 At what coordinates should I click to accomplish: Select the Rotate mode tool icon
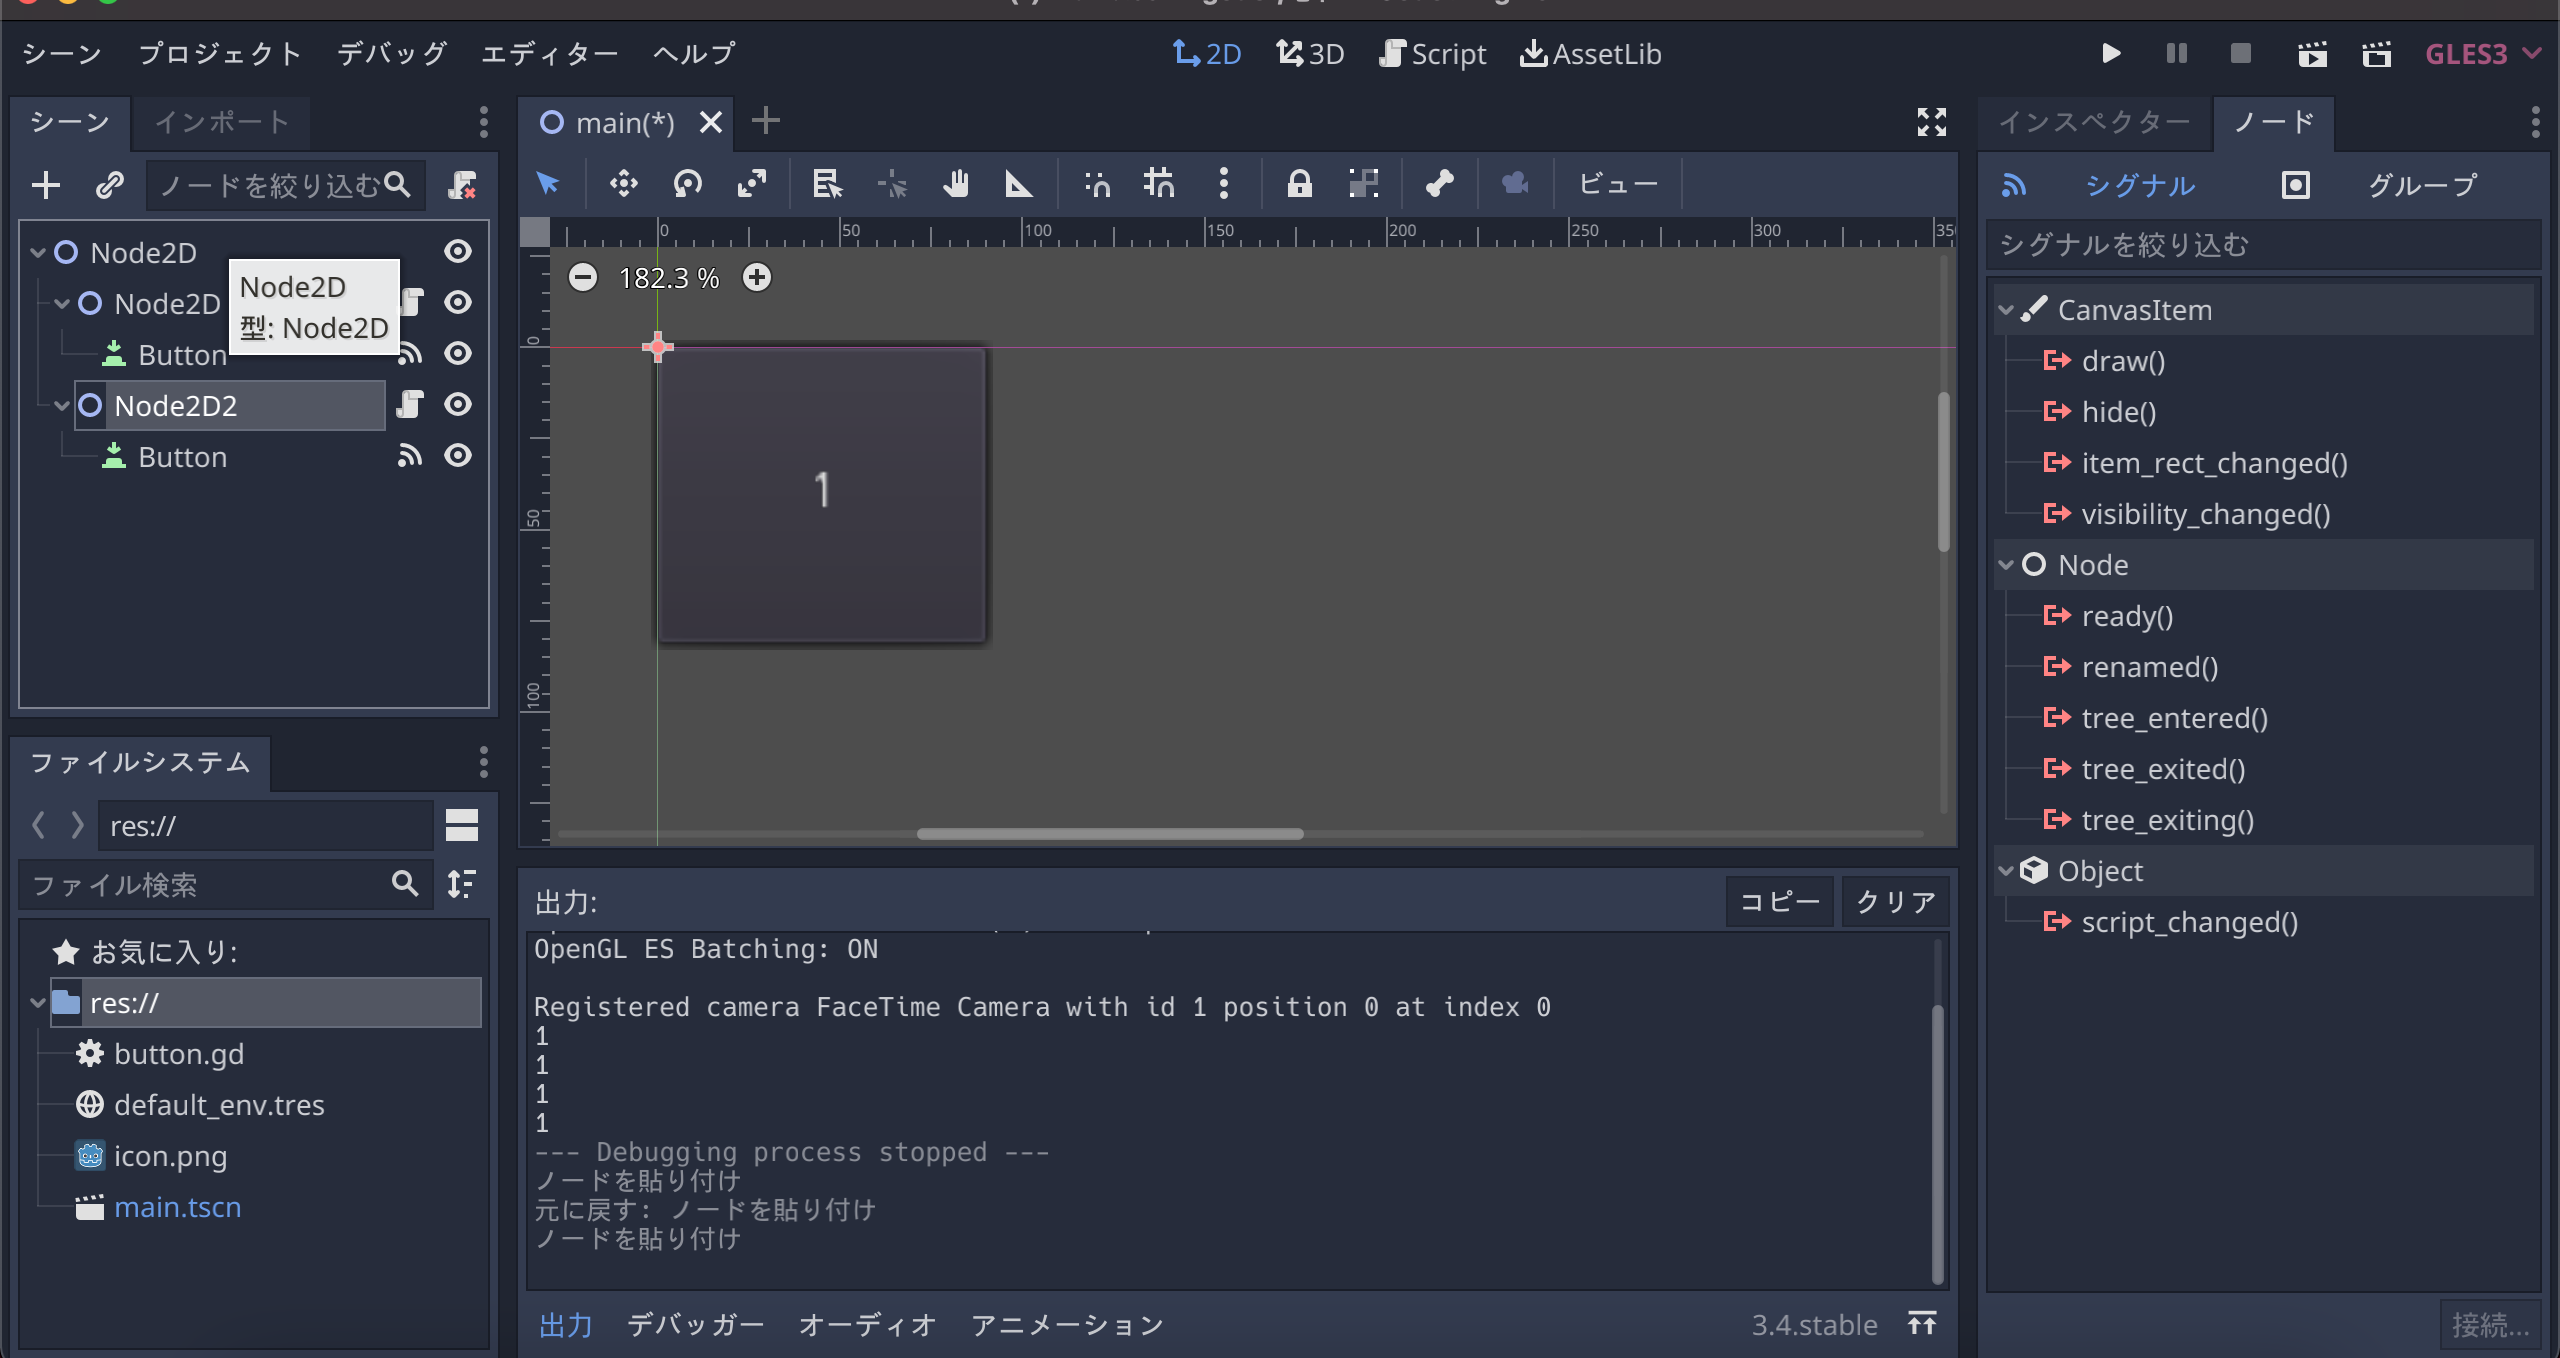coord(688,183)
